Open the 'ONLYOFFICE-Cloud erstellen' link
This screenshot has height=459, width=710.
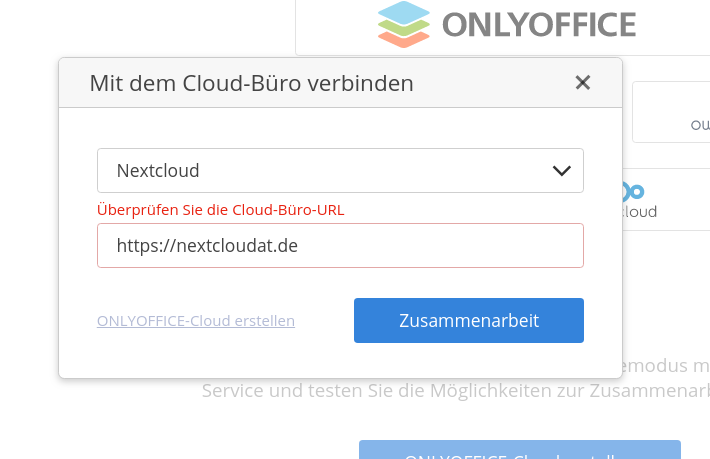pyautogui.click(x=196, y=321)
